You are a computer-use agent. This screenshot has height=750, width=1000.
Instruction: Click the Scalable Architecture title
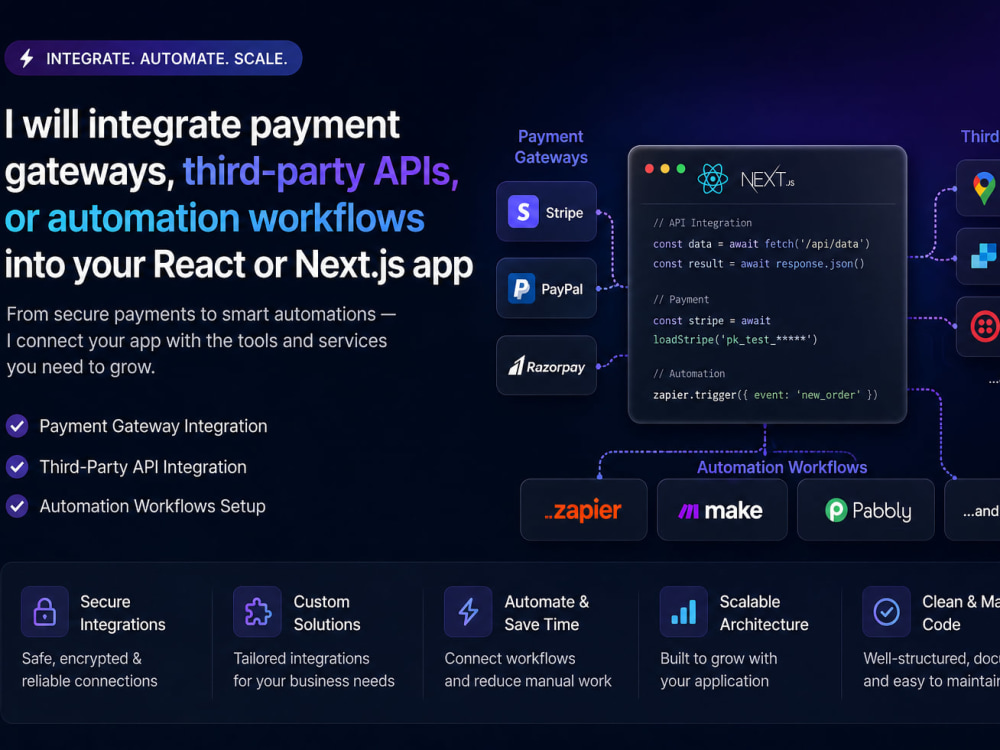tap(764, 613)
